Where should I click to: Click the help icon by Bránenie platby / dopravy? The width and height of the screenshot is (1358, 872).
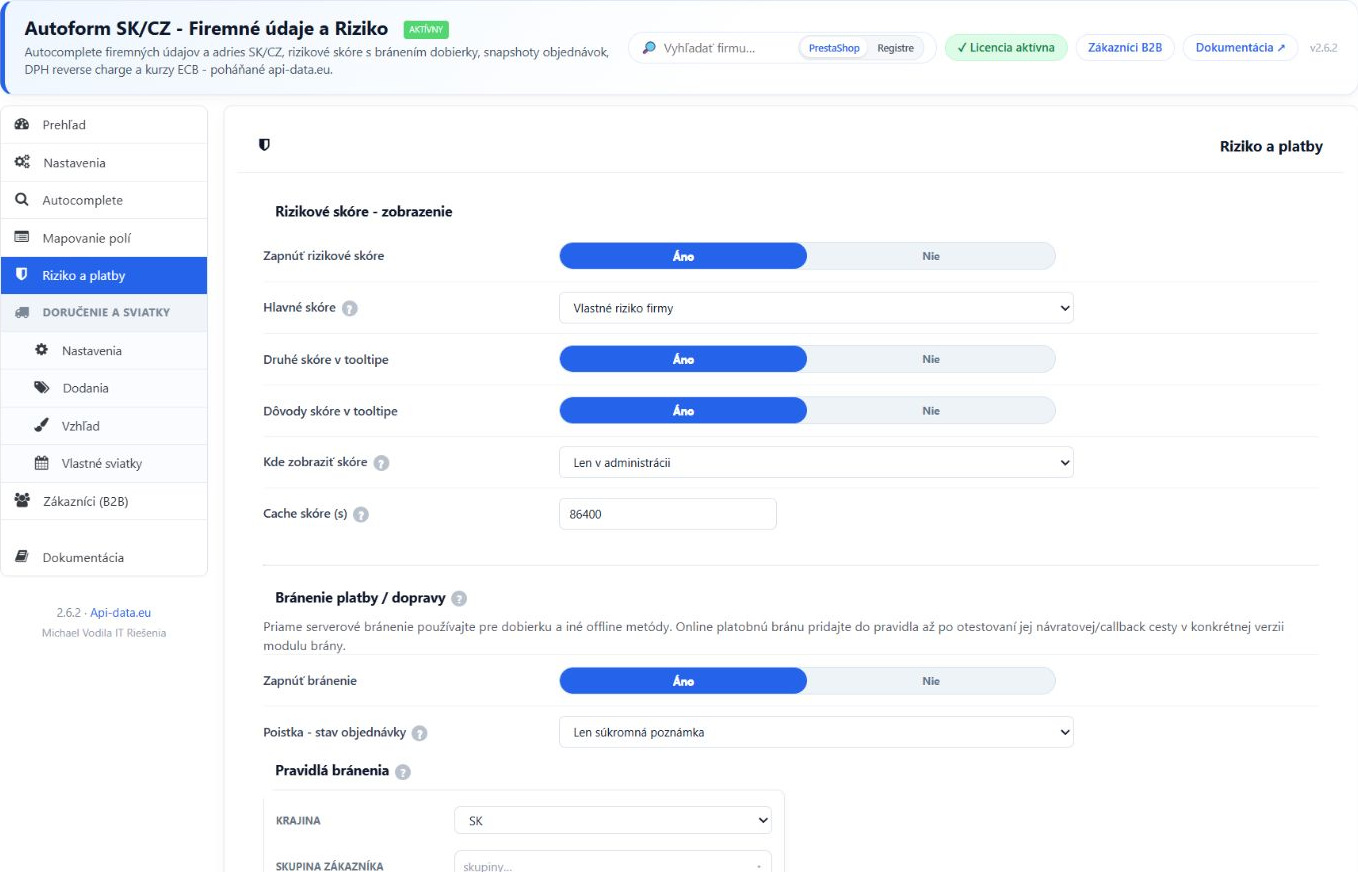459,598
